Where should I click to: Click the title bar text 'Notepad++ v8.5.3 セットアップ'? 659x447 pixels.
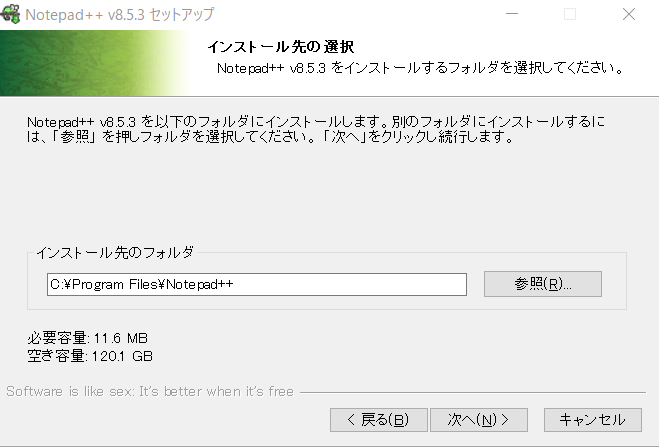(120, 15)
